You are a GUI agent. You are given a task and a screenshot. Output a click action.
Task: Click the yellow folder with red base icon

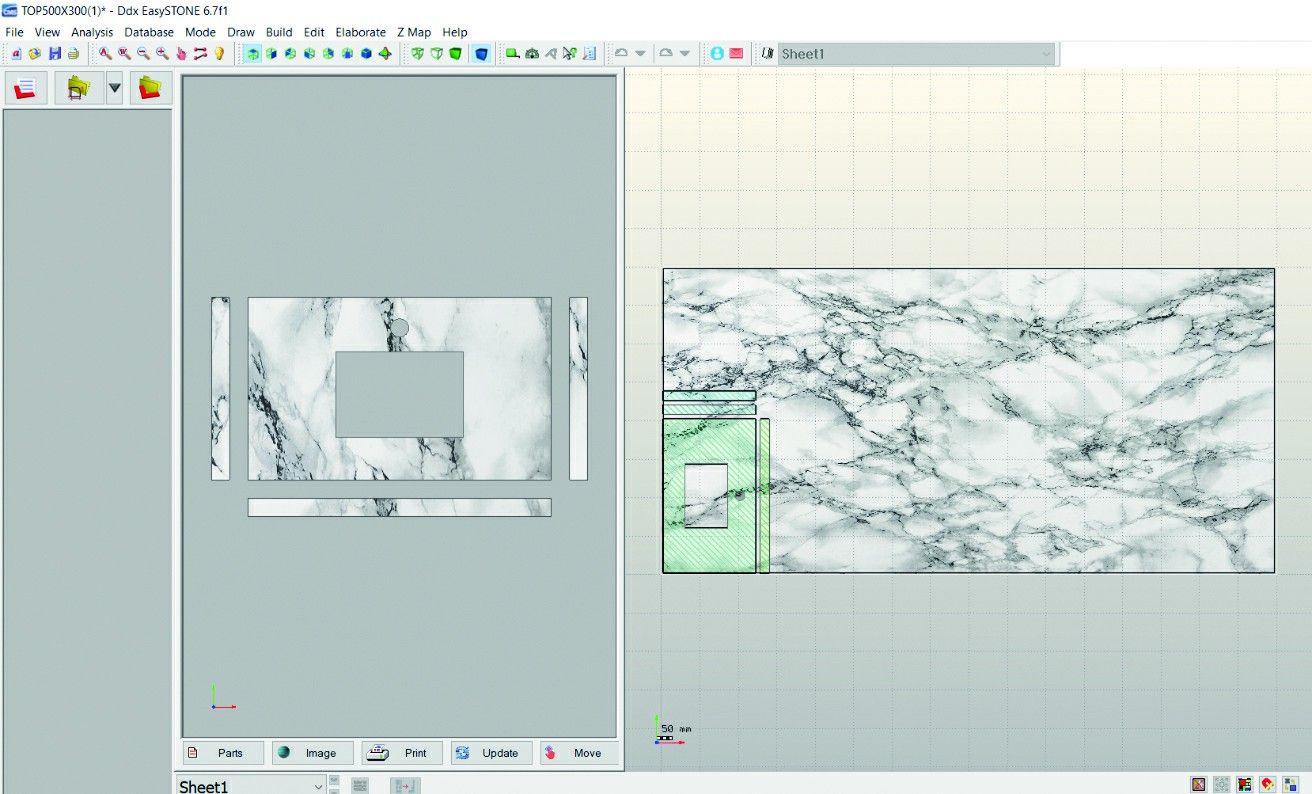click(x=150, y=88)
